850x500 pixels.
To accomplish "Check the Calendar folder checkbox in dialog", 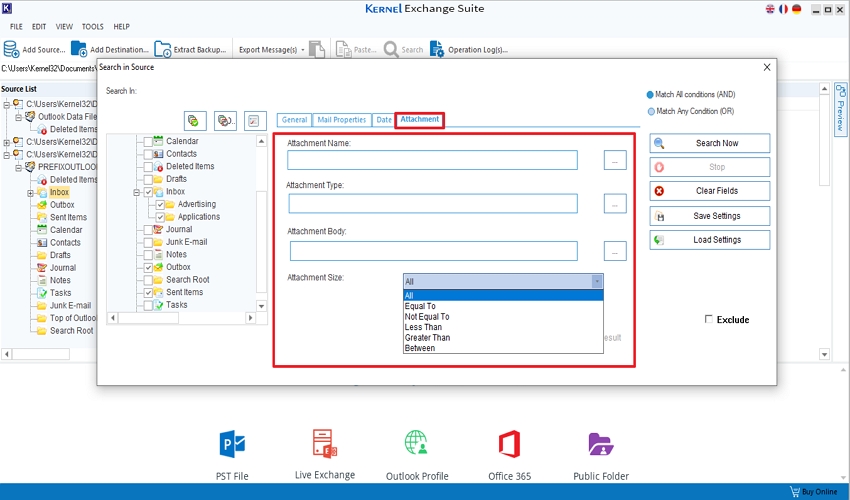I will pyautogui.click(x=148, y=142).
